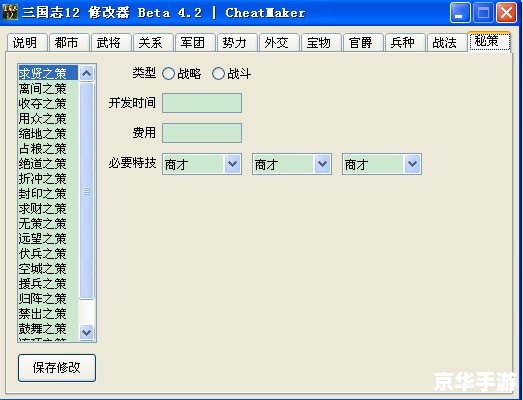Select 缩地之策 in the list

click(x=48, y=133)
